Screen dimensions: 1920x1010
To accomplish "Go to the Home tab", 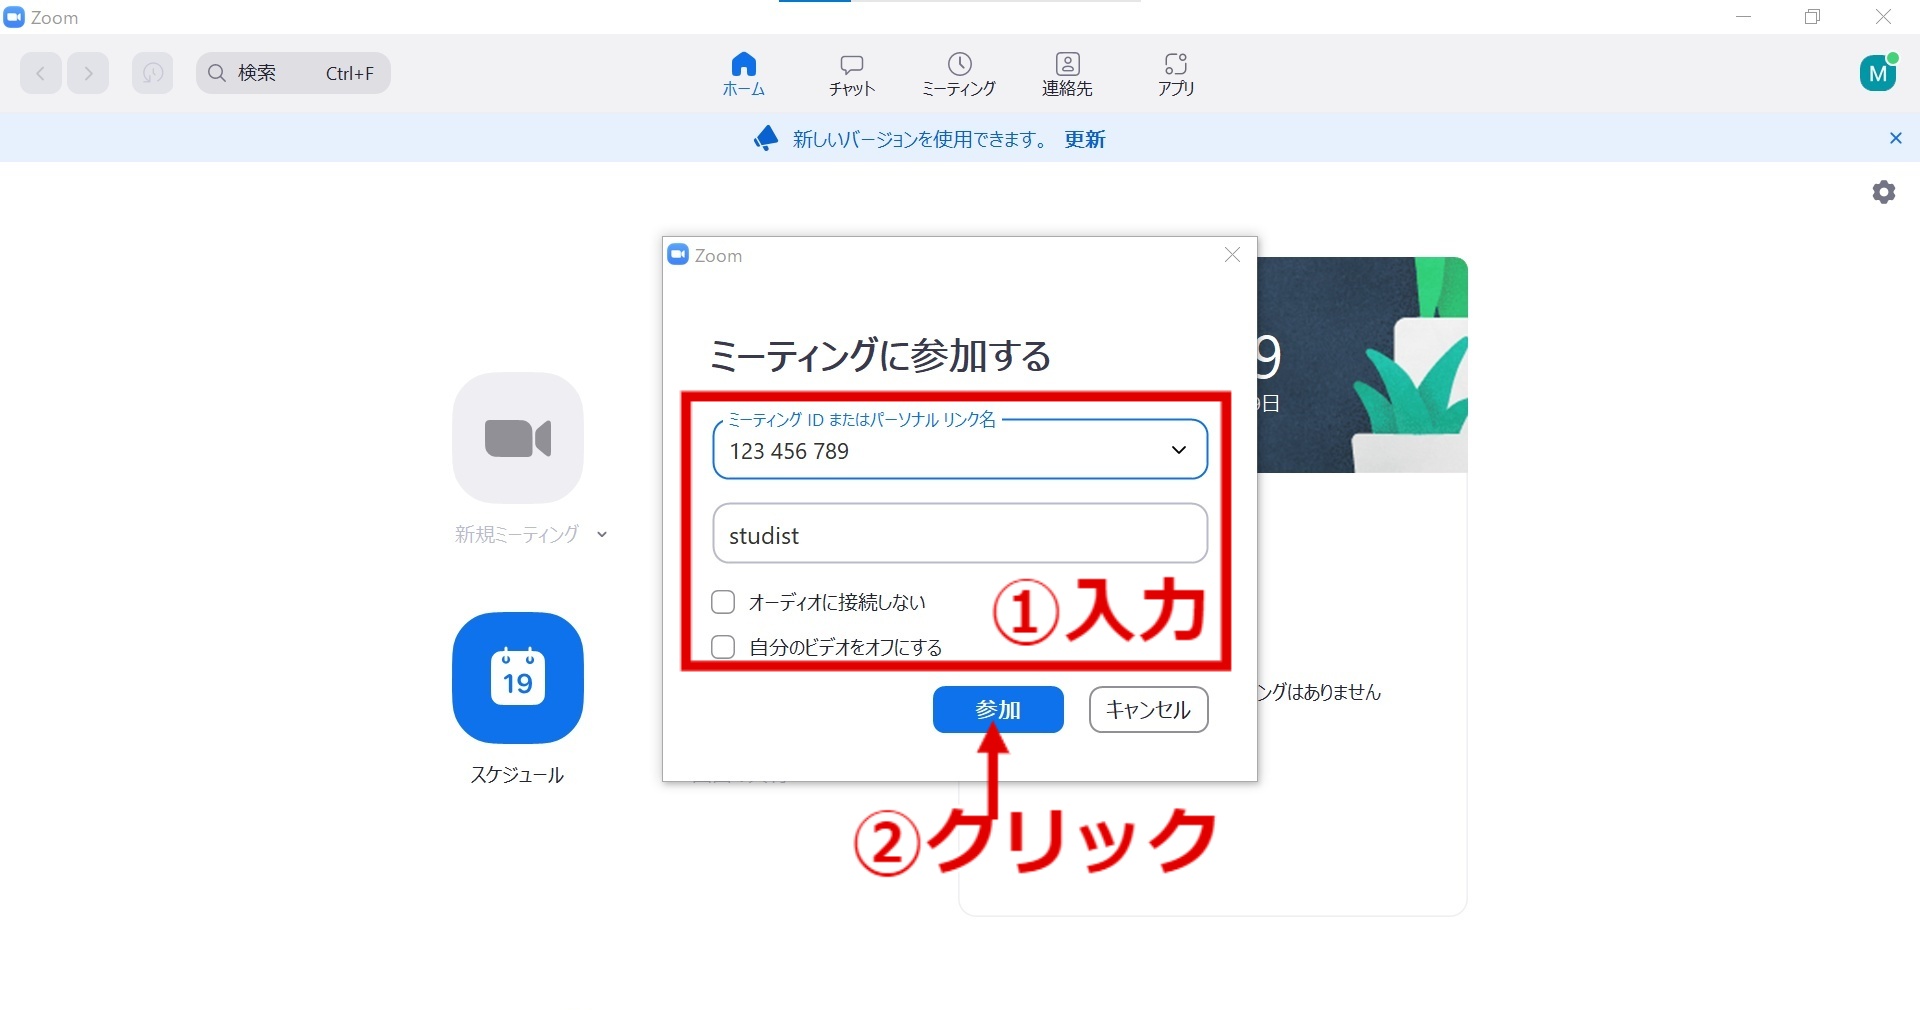I will (744, 74).
